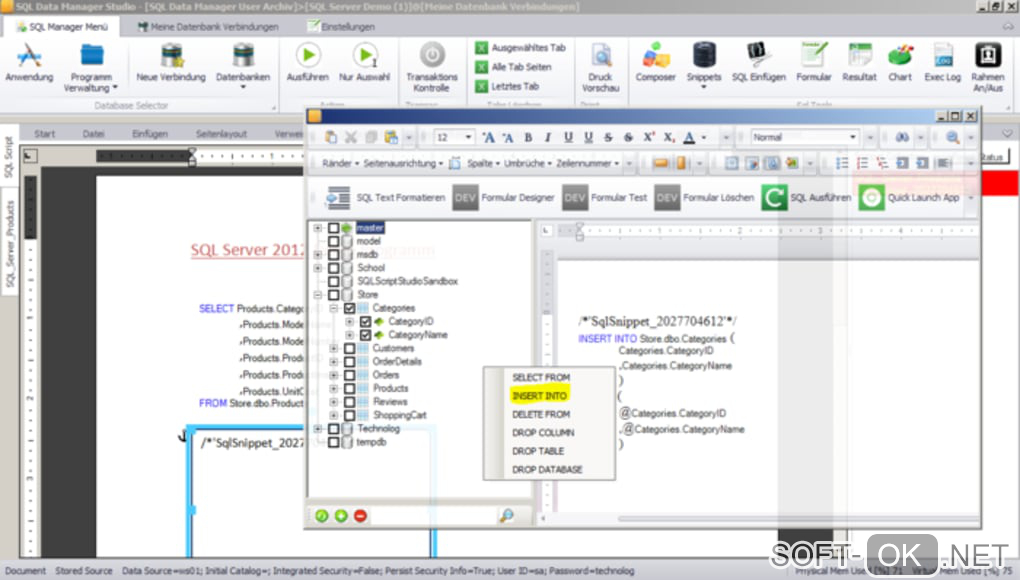Screen dimensions: 1020x580
Task: Launch Quick Launch App
Action: tap(909, 198)
